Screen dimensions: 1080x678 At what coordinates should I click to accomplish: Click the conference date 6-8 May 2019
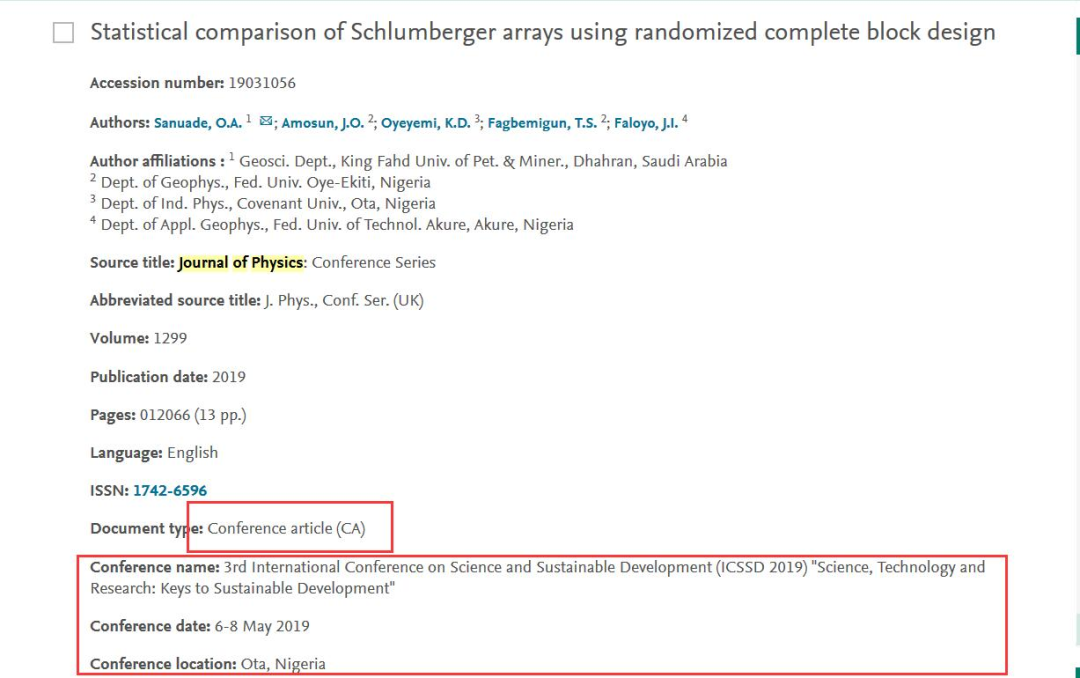click(x=262, y=626)
